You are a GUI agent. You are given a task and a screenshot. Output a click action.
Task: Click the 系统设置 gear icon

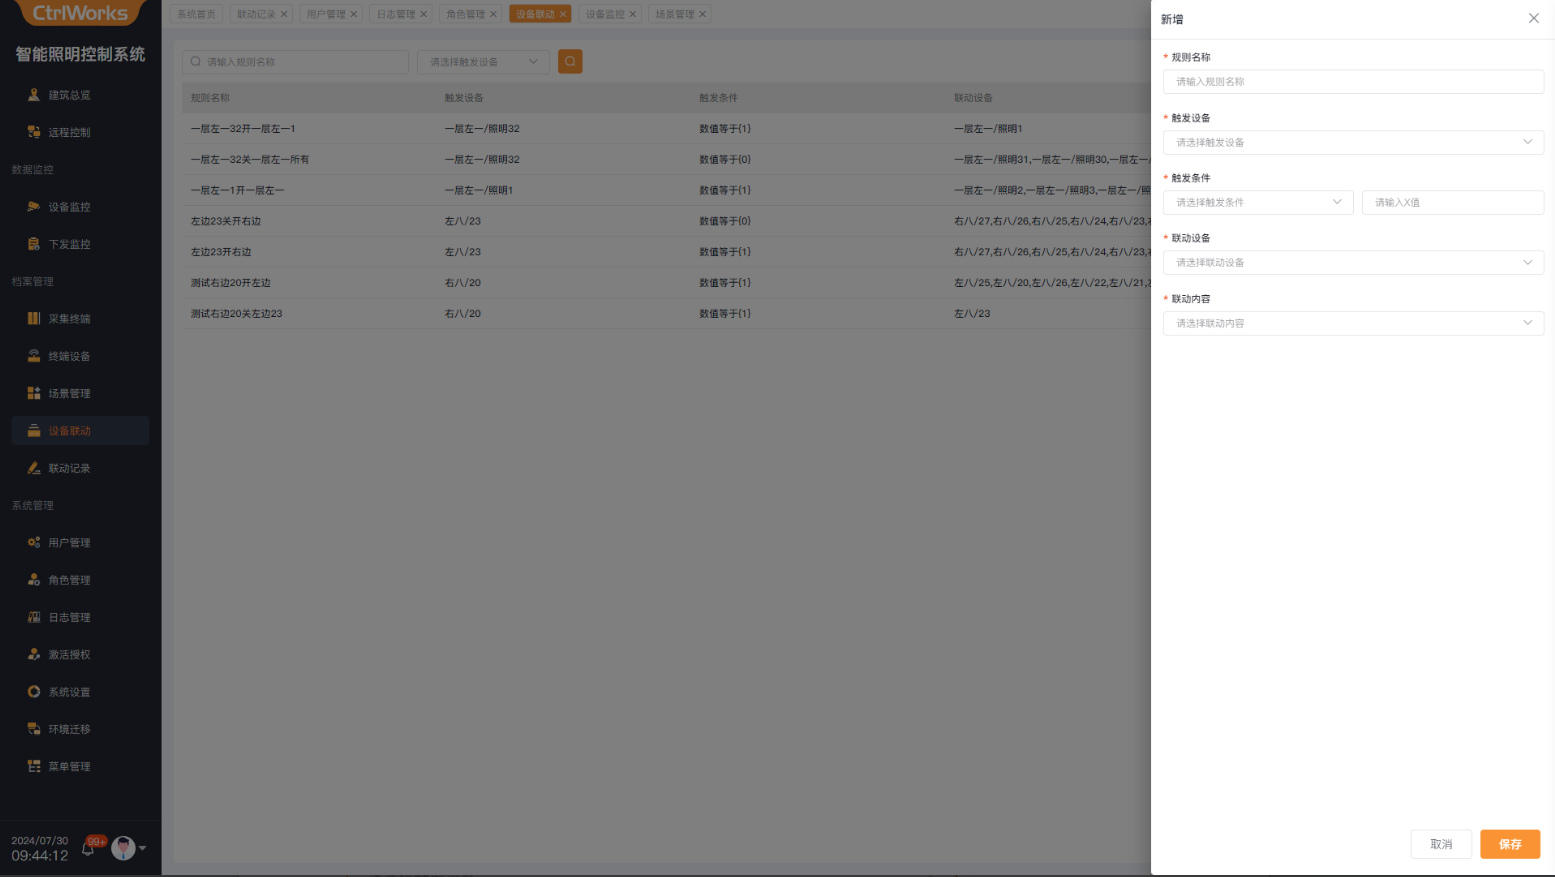pyautogui.click(x=34, y=692)
